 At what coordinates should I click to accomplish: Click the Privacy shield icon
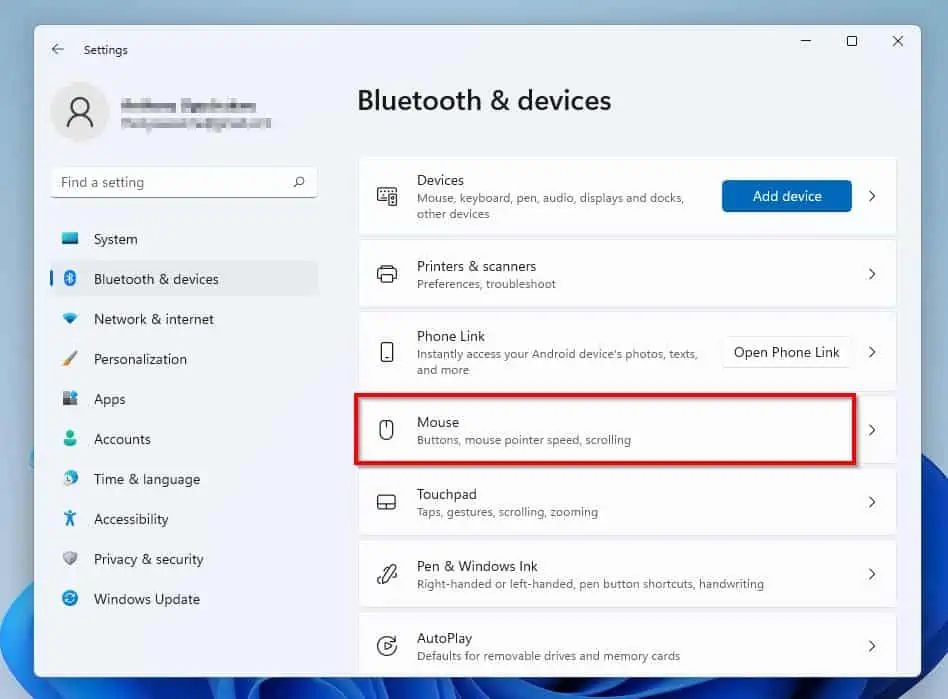70,558
